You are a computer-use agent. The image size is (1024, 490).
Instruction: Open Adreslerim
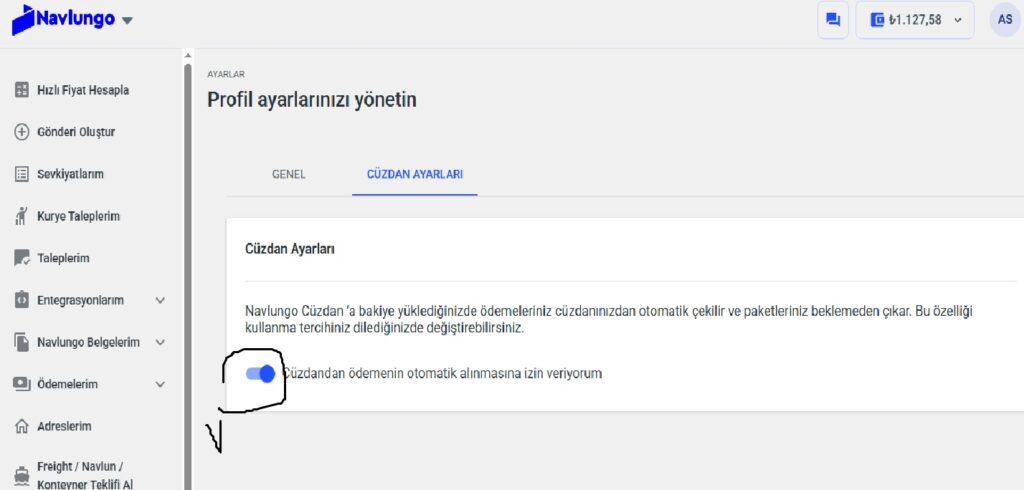(64, 427)
